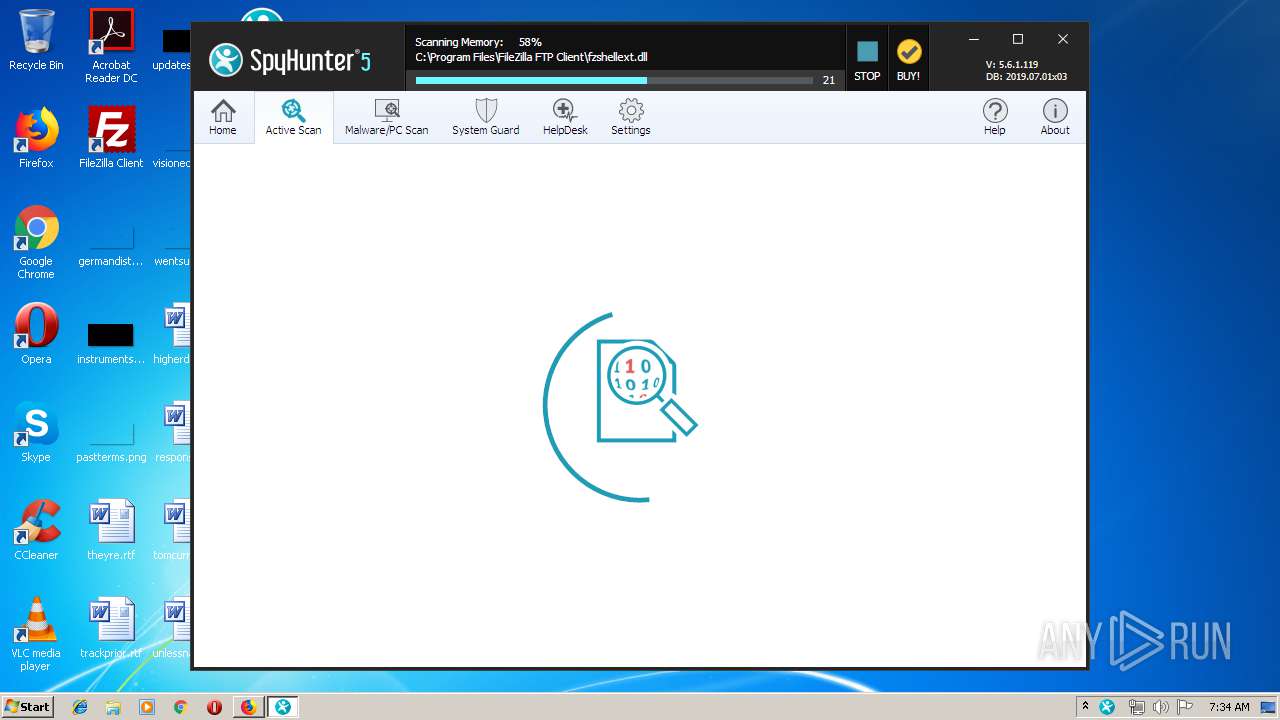Open the network tray icon

1137,707
